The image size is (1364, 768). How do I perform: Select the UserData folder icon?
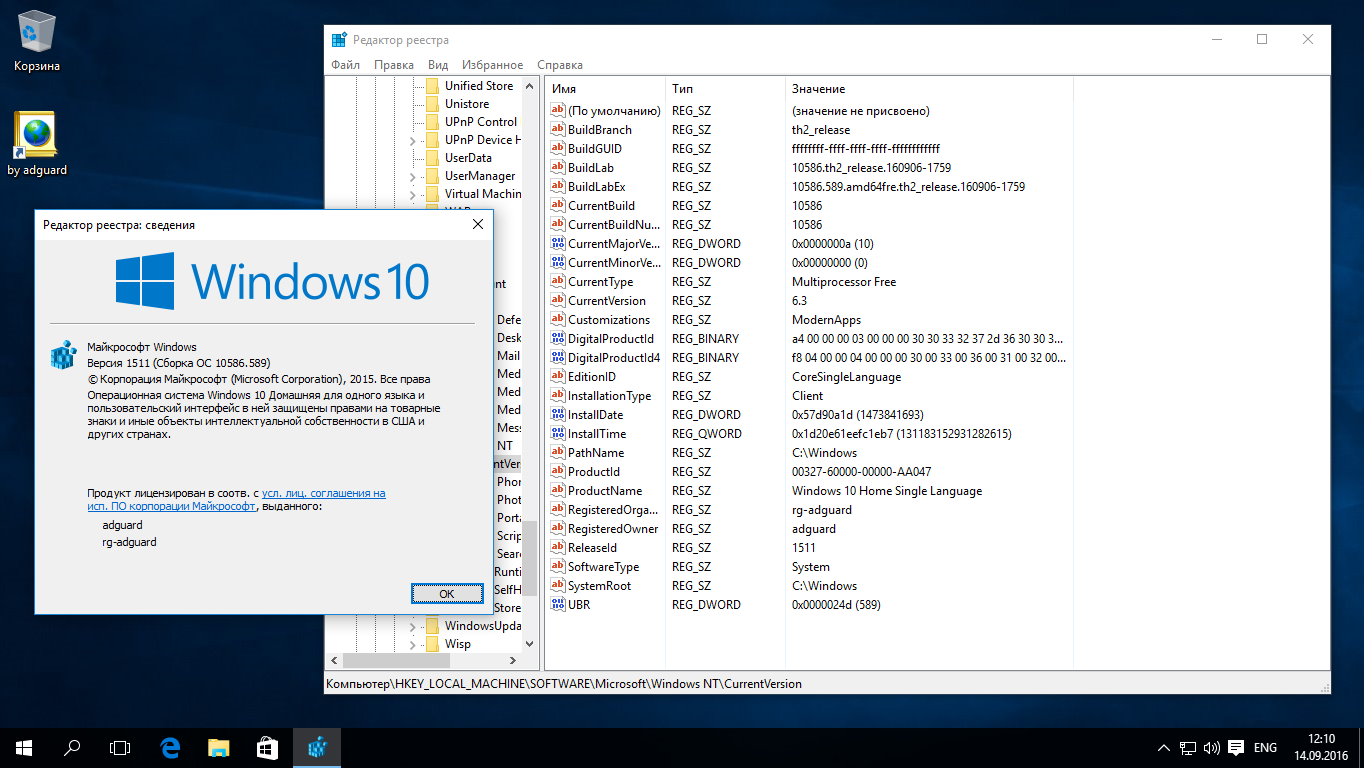(432, 158)
